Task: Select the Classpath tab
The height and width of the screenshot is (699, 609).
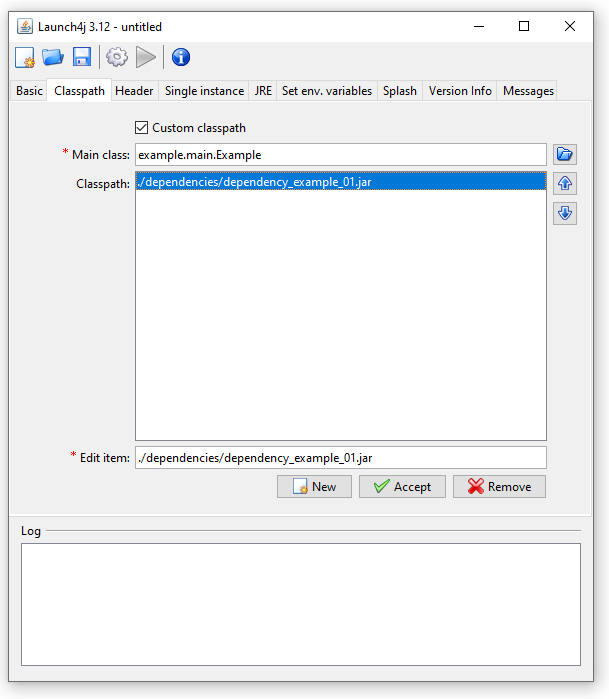Action: pyautogui.click(x=79, y=91)
